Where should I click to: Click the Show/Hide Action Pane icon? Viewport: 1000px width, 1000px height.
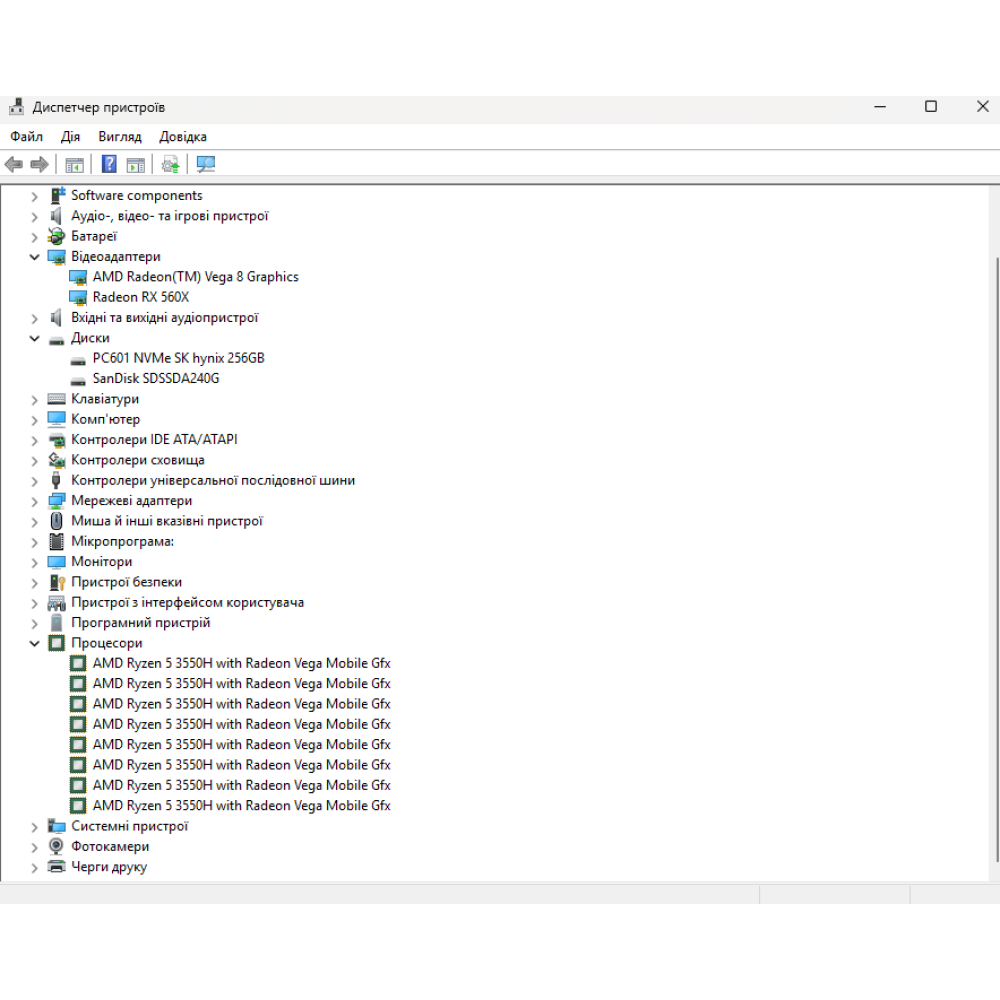pos(135,164)
